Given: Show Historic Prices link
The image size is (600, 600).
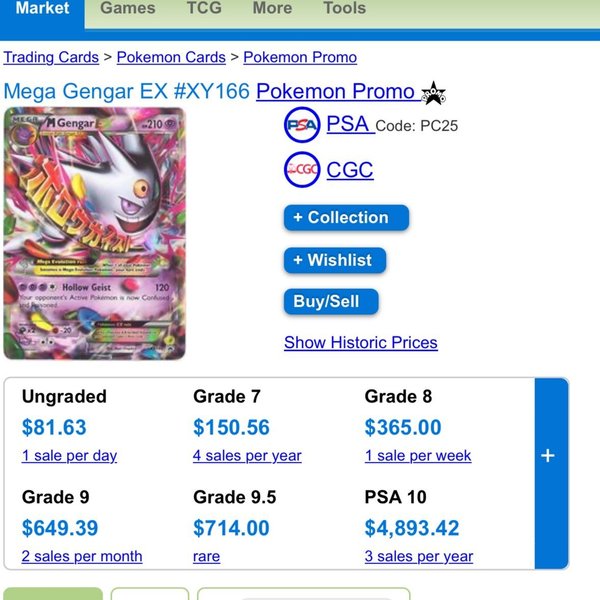Looking at the screenshot, I should click(x=361, y=342).
